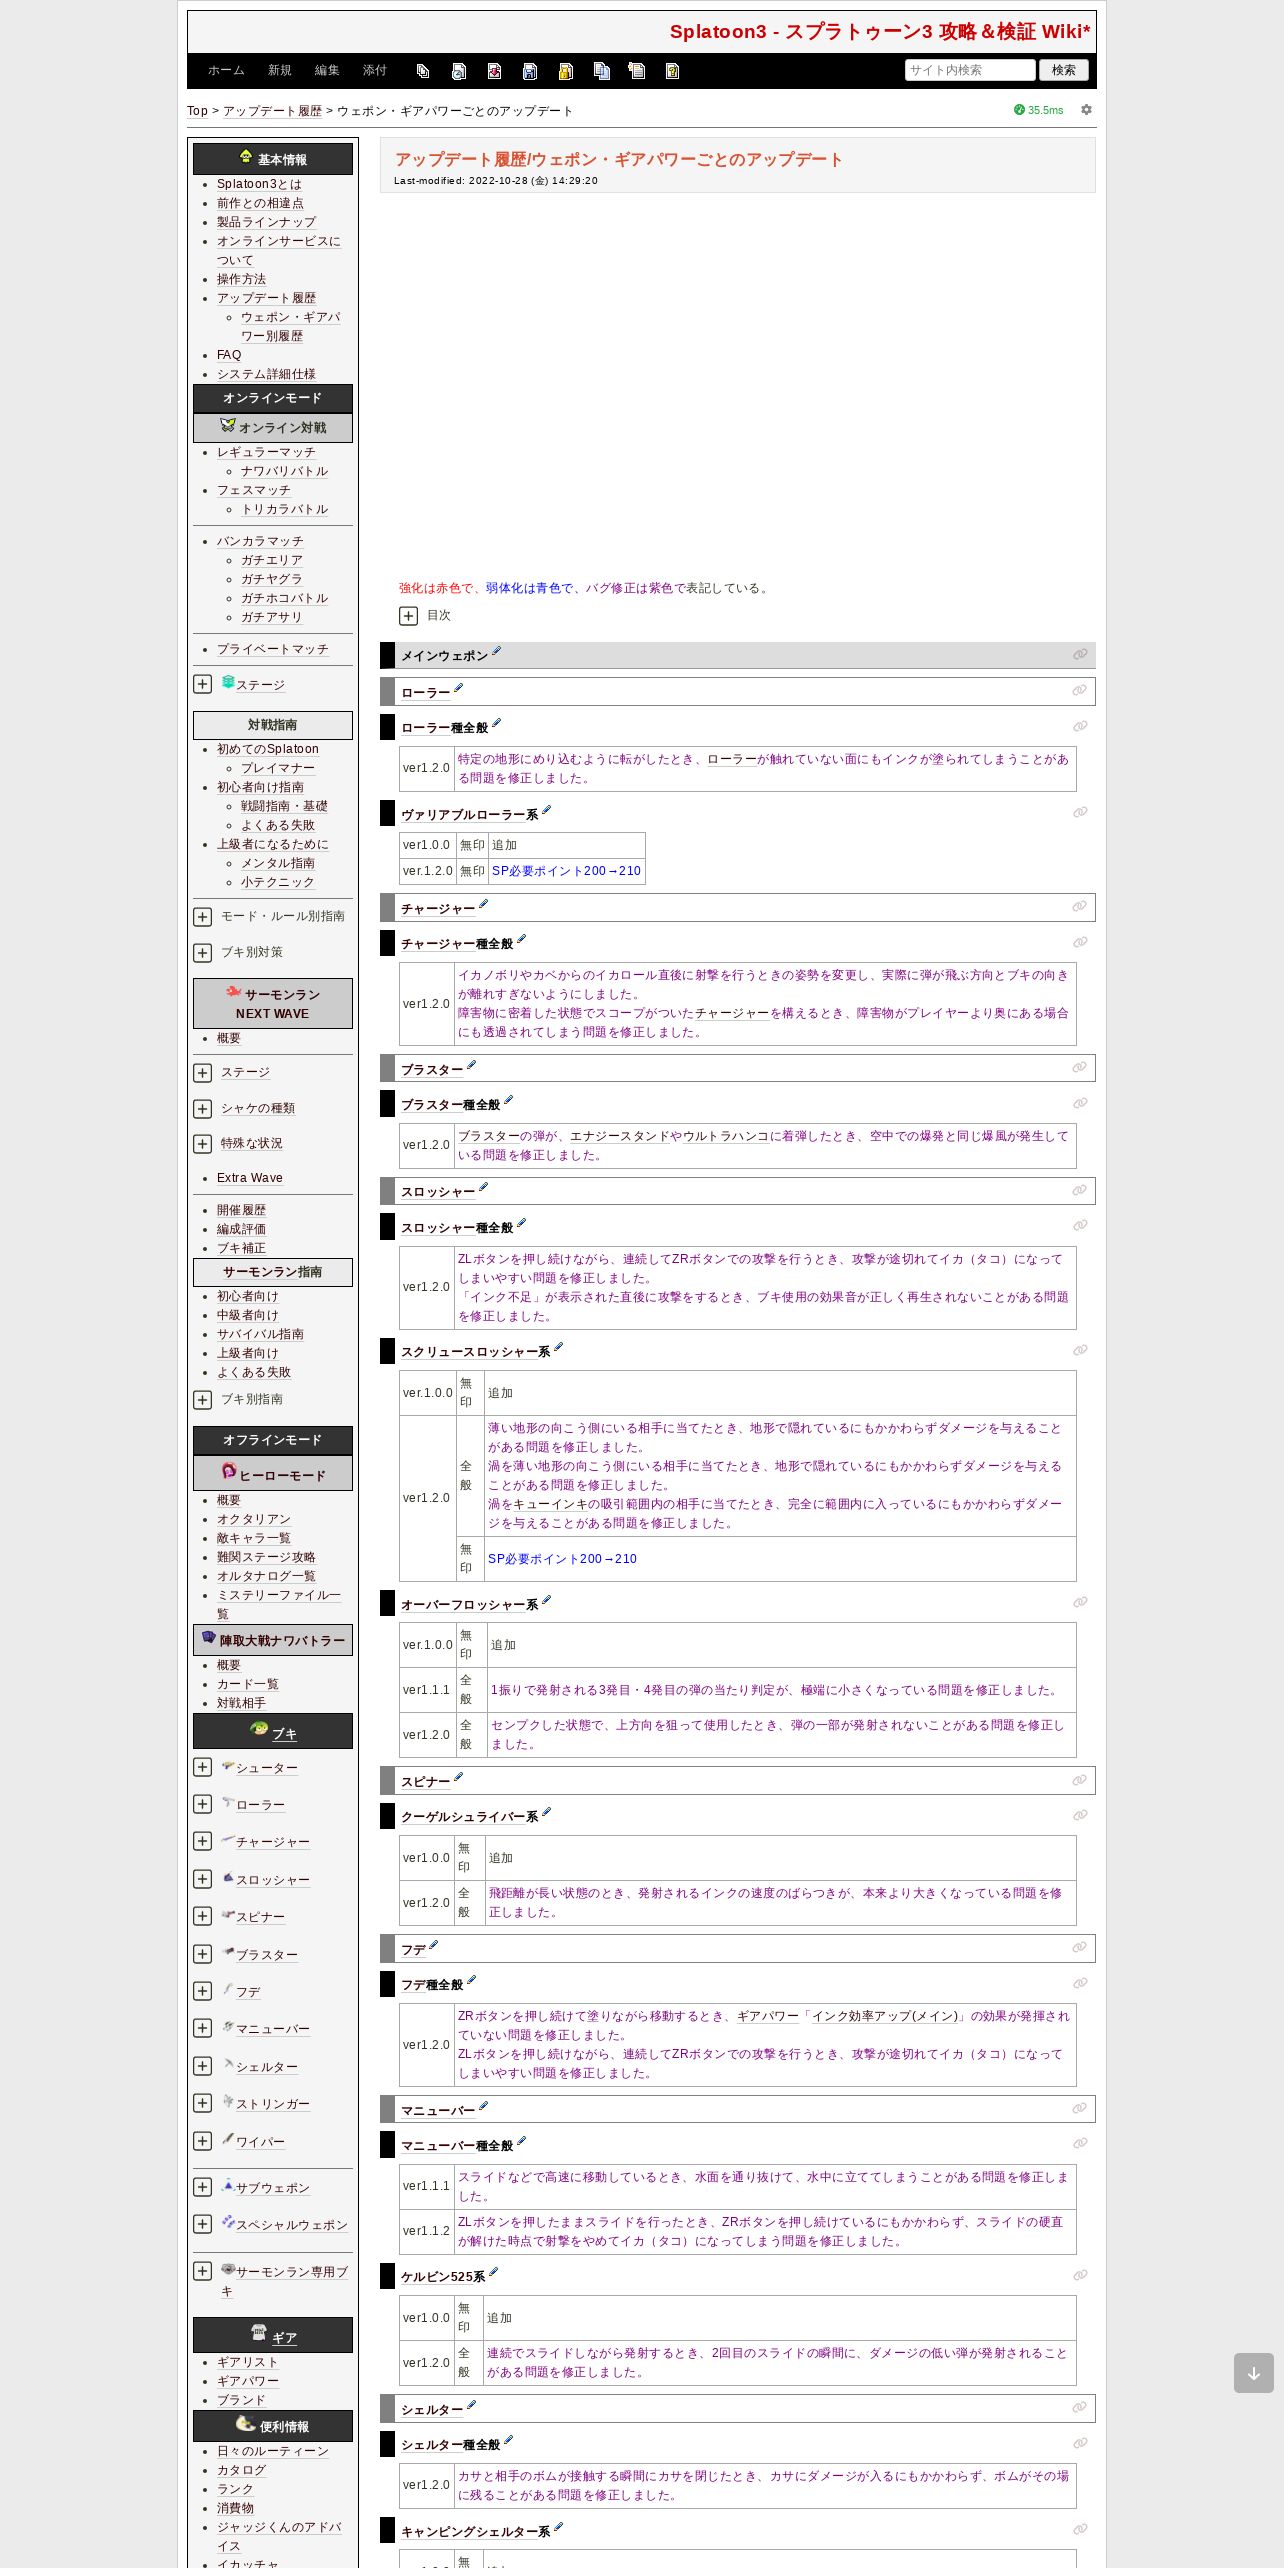Open the ガチエリア sidebar link
The image size is (1284, 2568).
point(272,561)
